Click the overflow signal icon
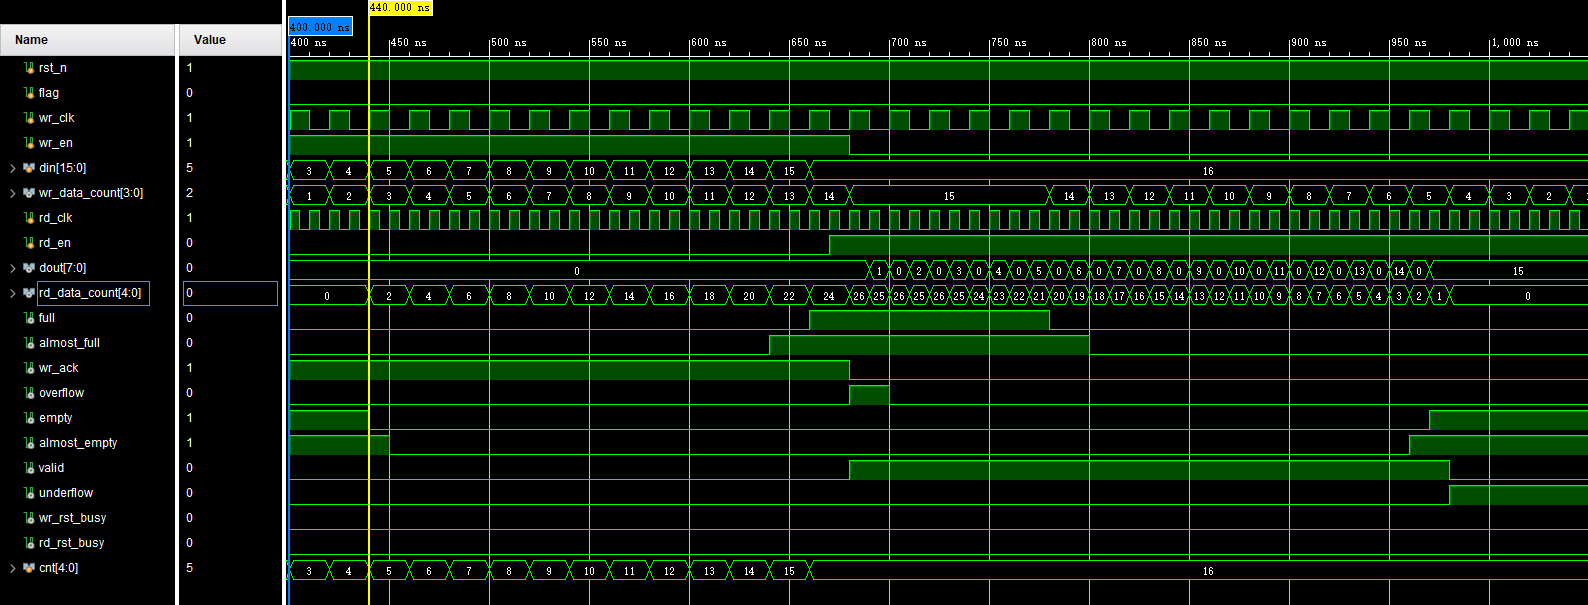 tap(29, 393)
